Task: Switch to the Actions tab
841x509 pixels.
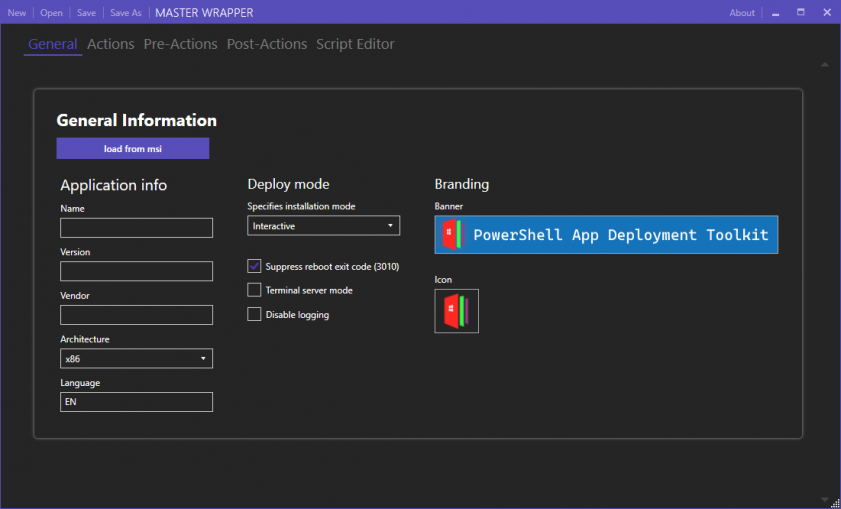Action: 110,44
